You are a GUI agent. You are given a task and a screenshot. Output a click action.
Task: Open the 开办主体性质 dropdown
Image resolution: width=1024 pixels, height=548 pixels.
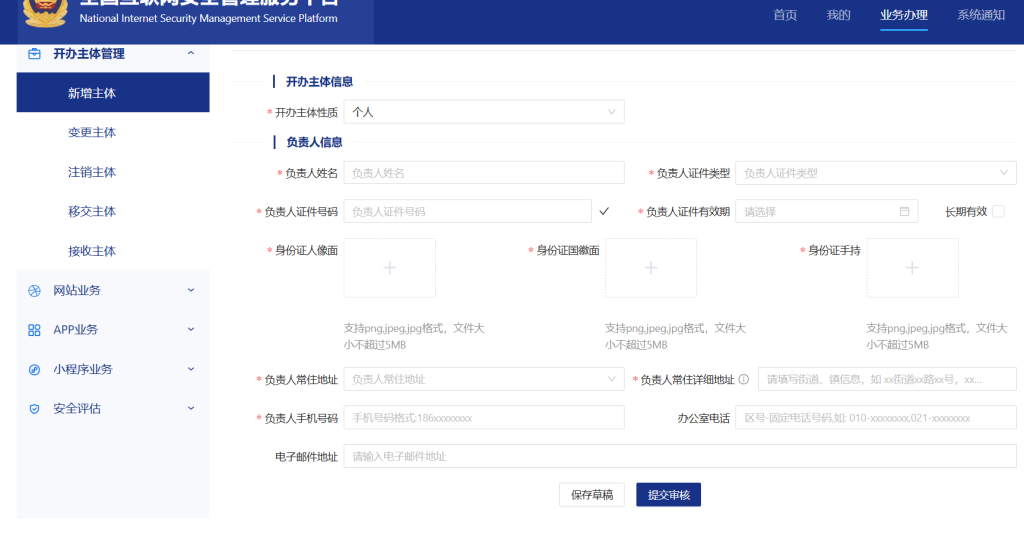coord(484,112)
